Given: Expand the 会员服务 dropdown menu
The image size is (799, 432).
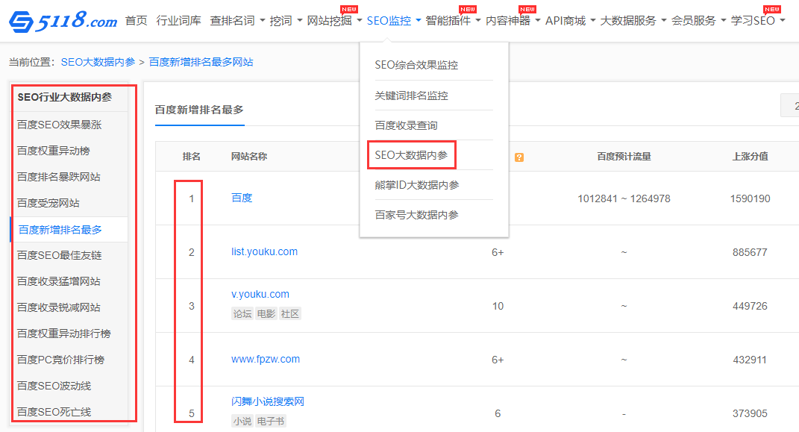Looking at the screenshot, I should (699, 21).
